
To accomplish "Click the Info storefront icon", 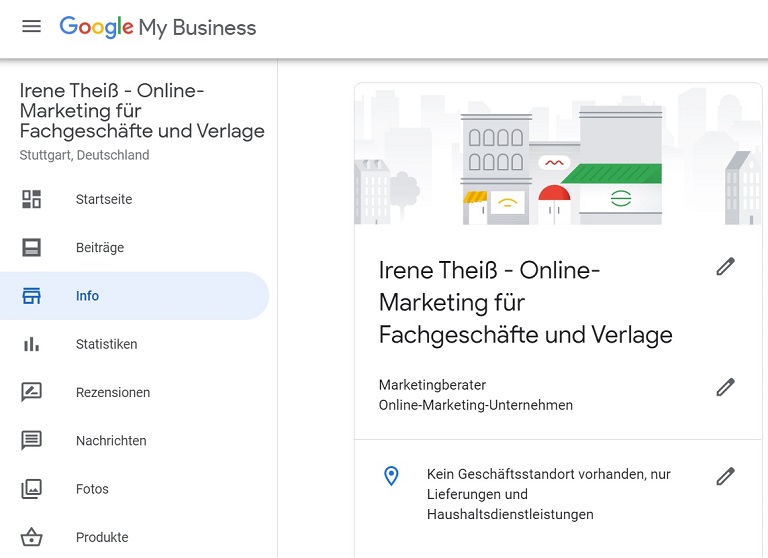I will (x=31, y=296).
